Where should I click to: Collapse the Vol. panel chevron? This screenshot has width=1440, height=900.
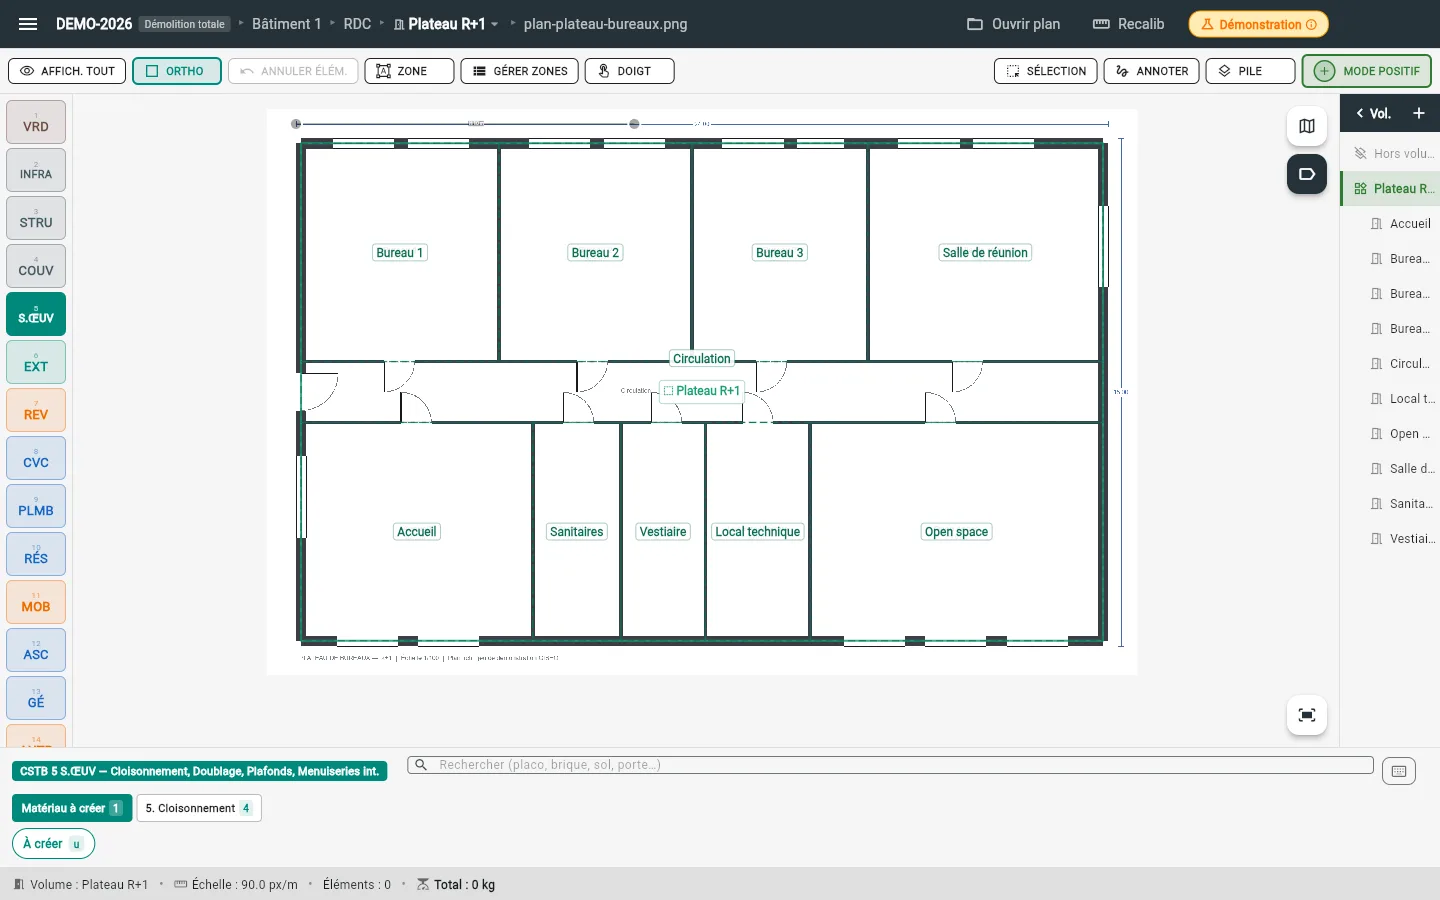1360,113
